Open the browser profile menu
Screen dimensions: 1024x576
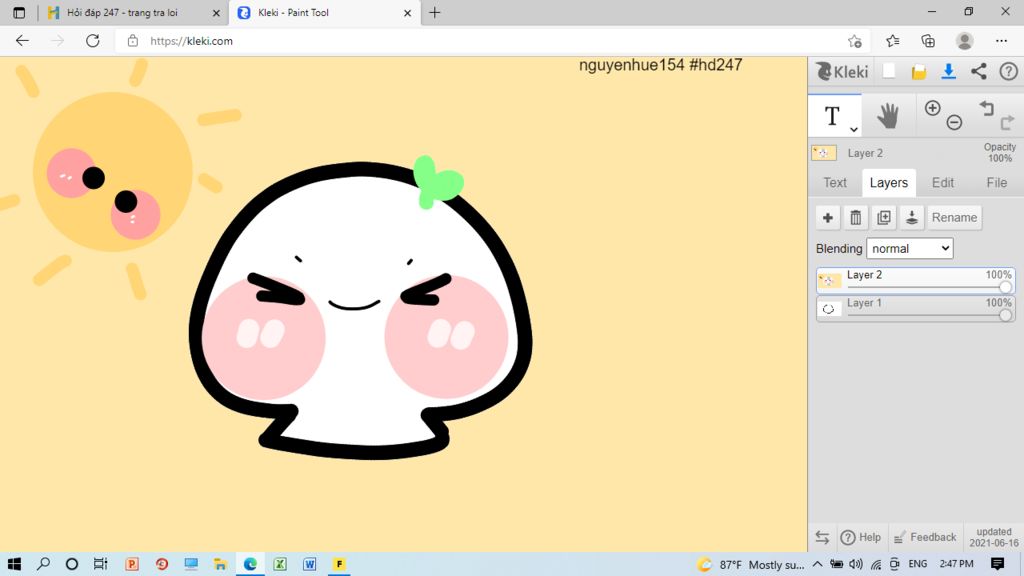(x=965, y=41)
